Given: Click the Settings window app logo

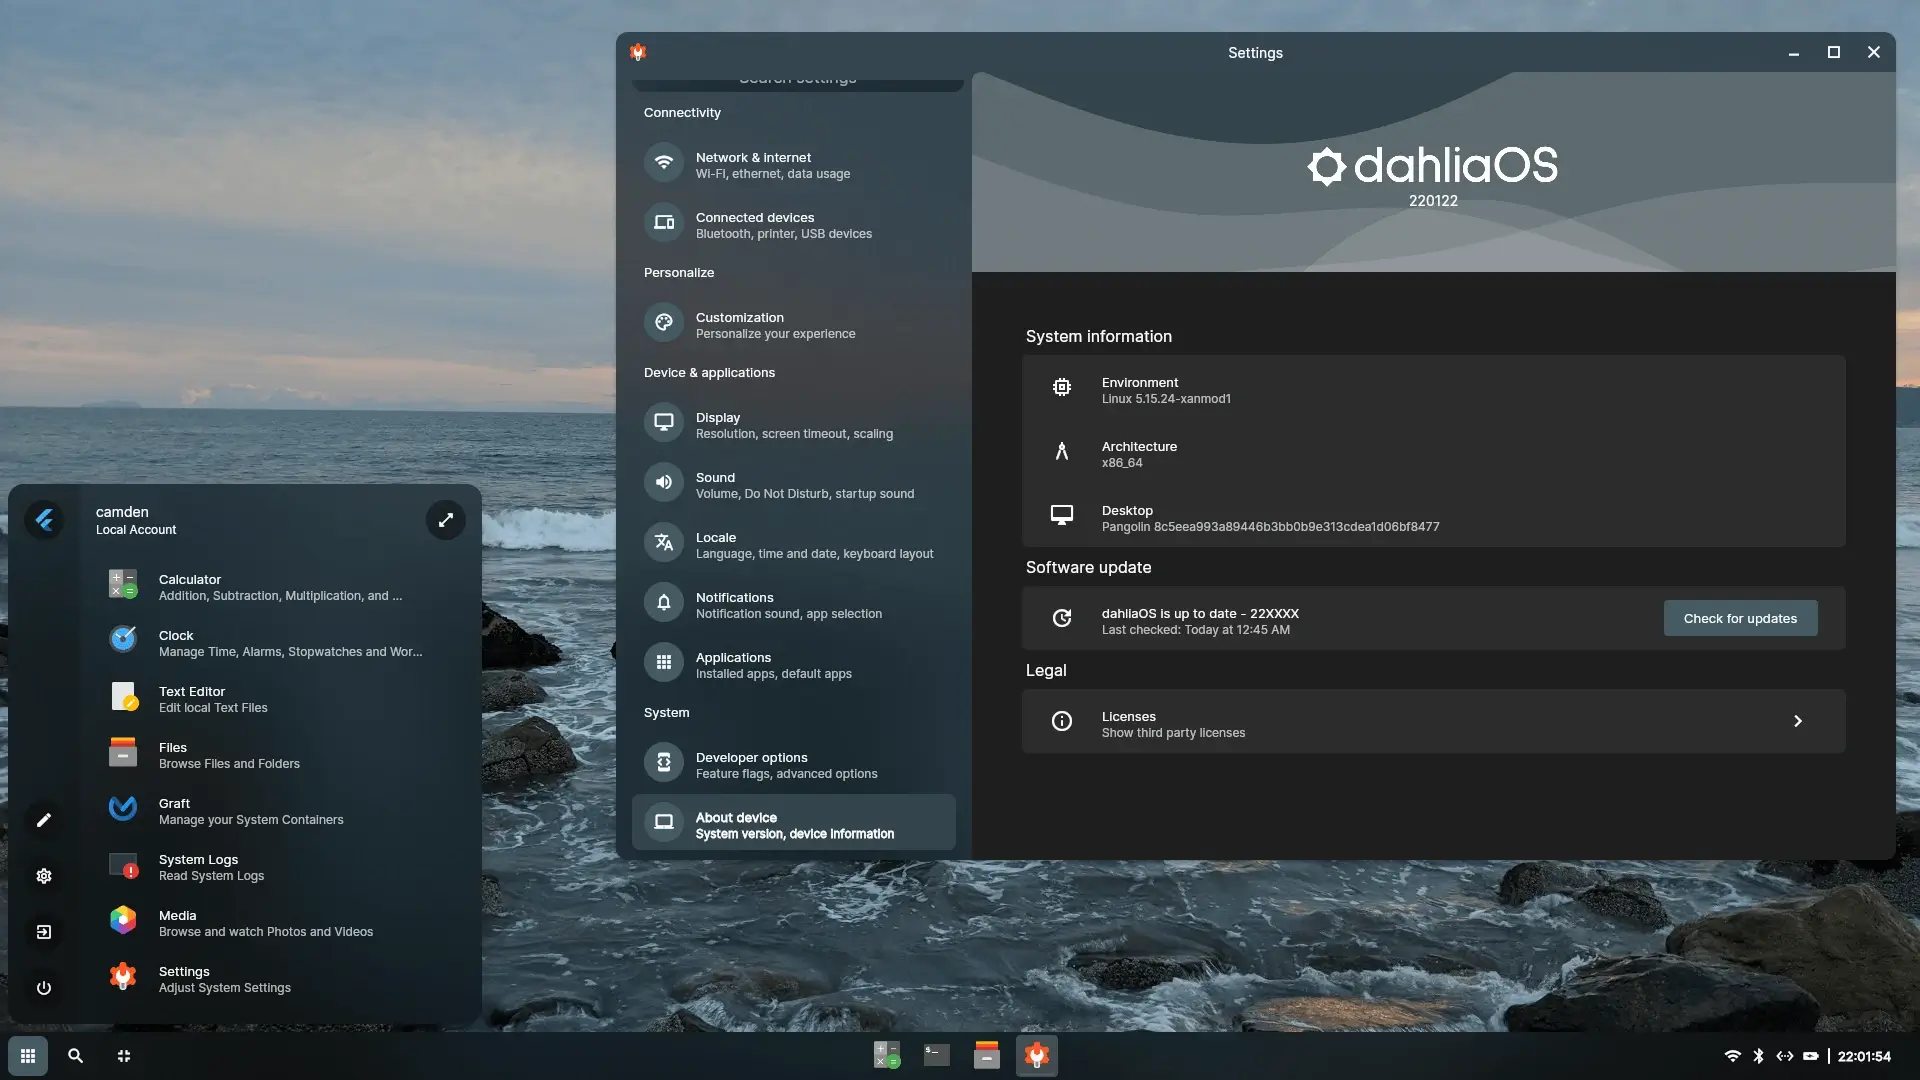Looking at the screenshot, I should (638, 52).
